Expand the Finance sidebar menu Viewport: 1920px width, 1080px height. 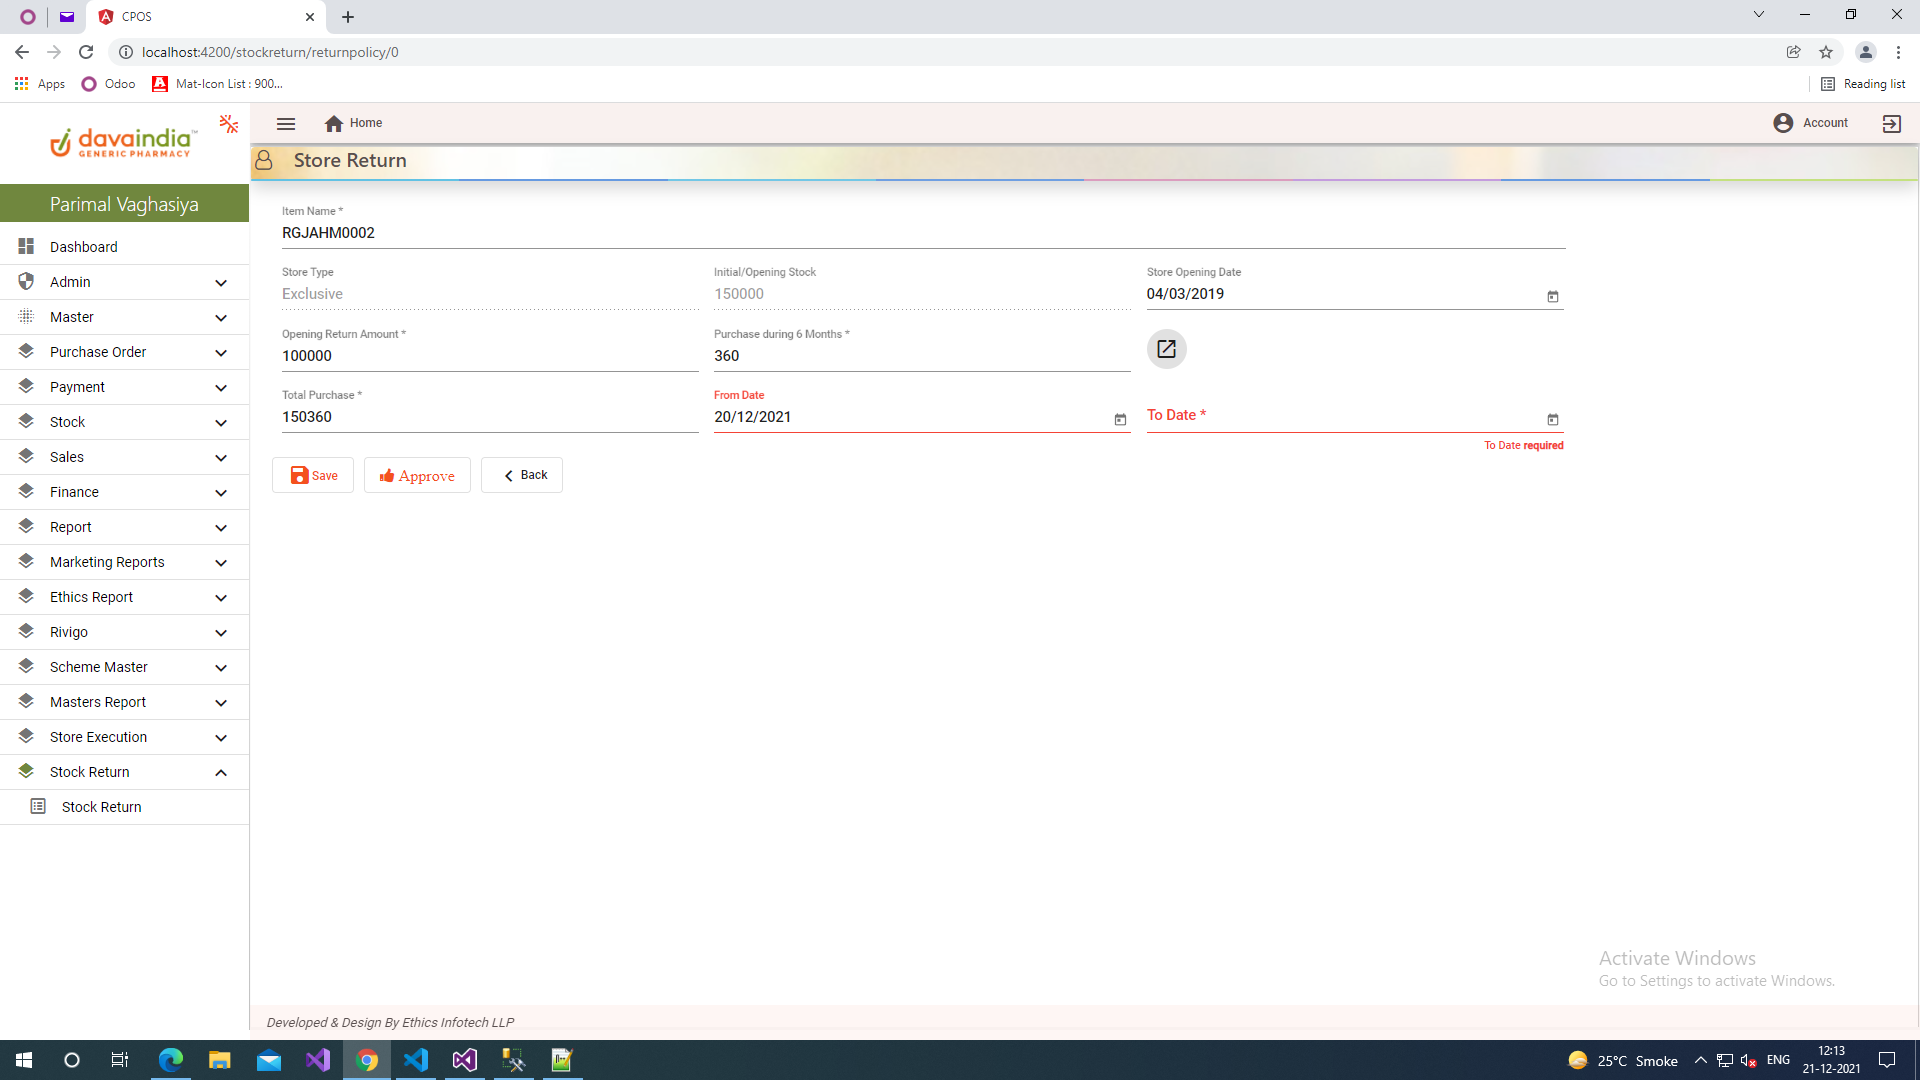pyautogui.click(x=124, y=492)
